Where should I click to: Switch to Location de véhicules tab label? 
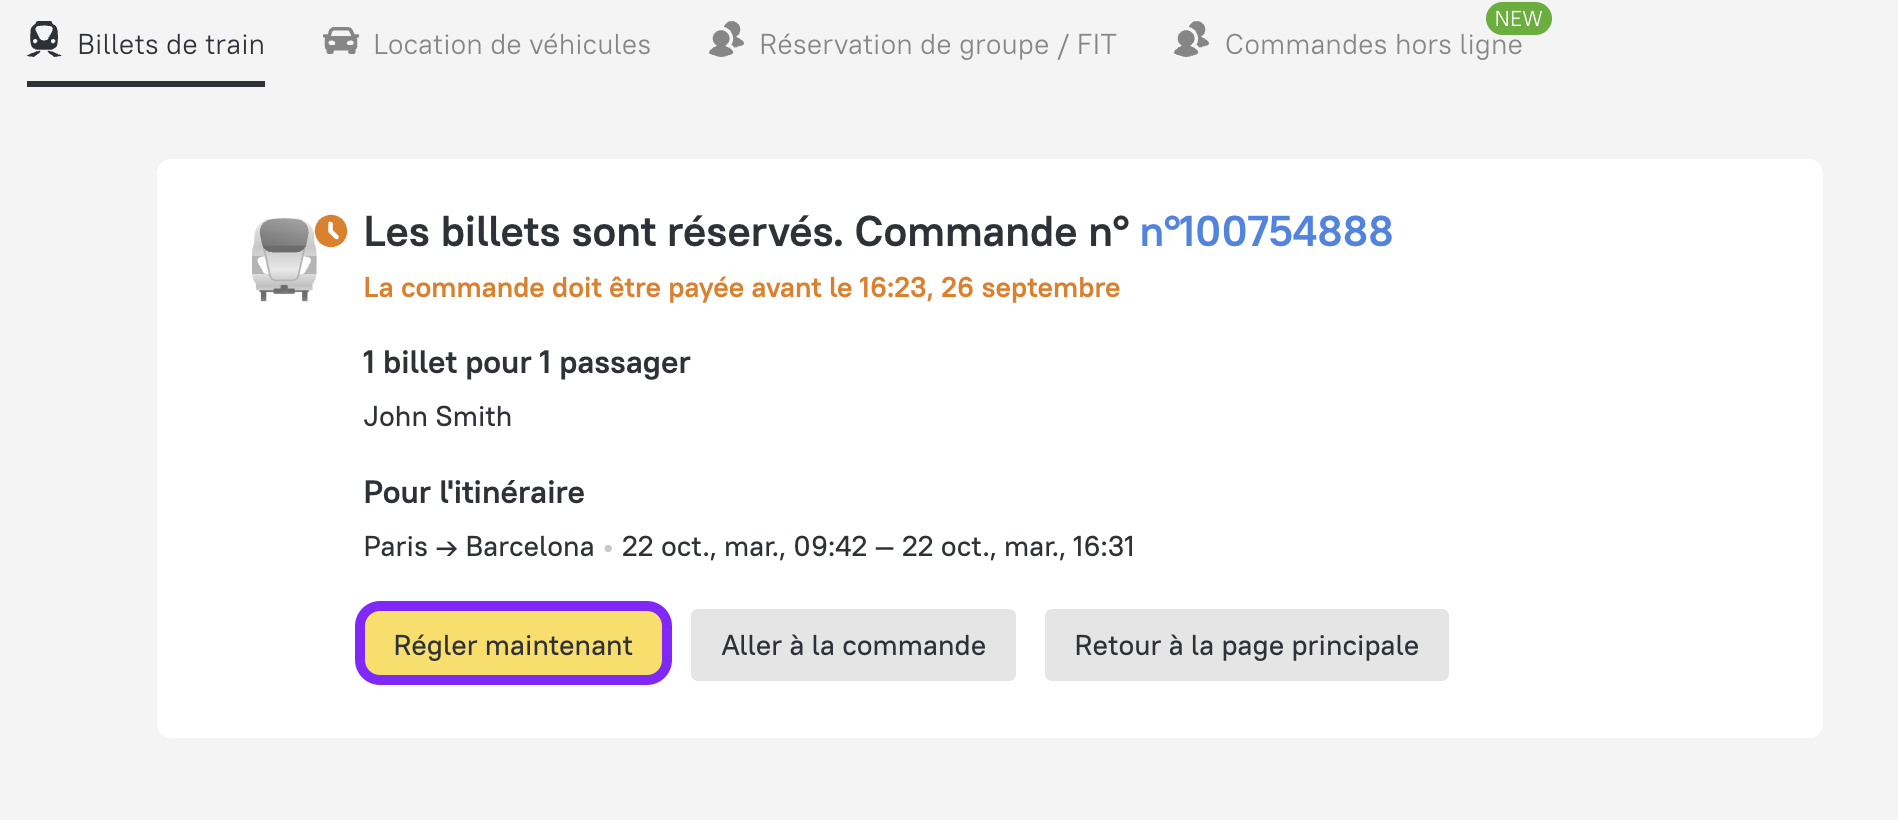pos(512,45)
